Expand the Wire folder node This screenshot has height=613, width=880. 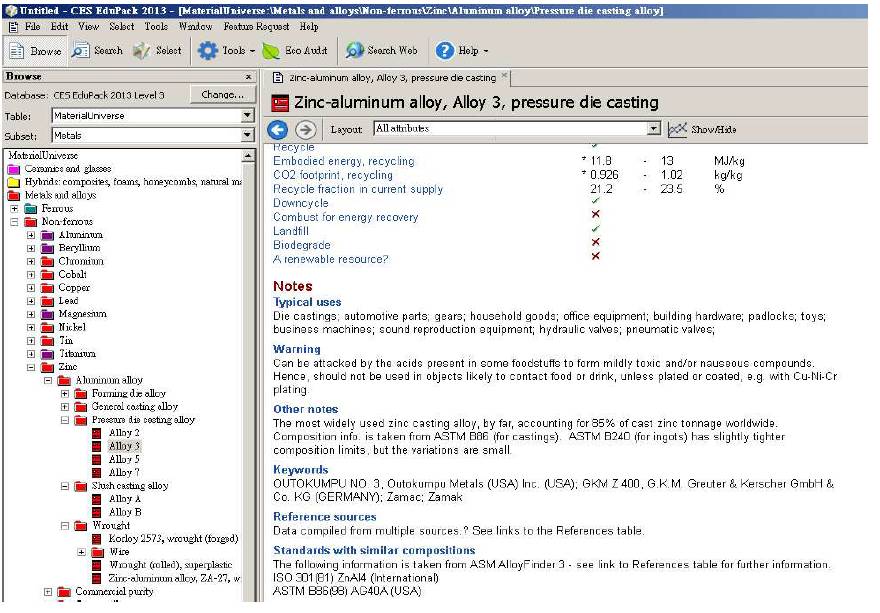click(x=81, y=552)
